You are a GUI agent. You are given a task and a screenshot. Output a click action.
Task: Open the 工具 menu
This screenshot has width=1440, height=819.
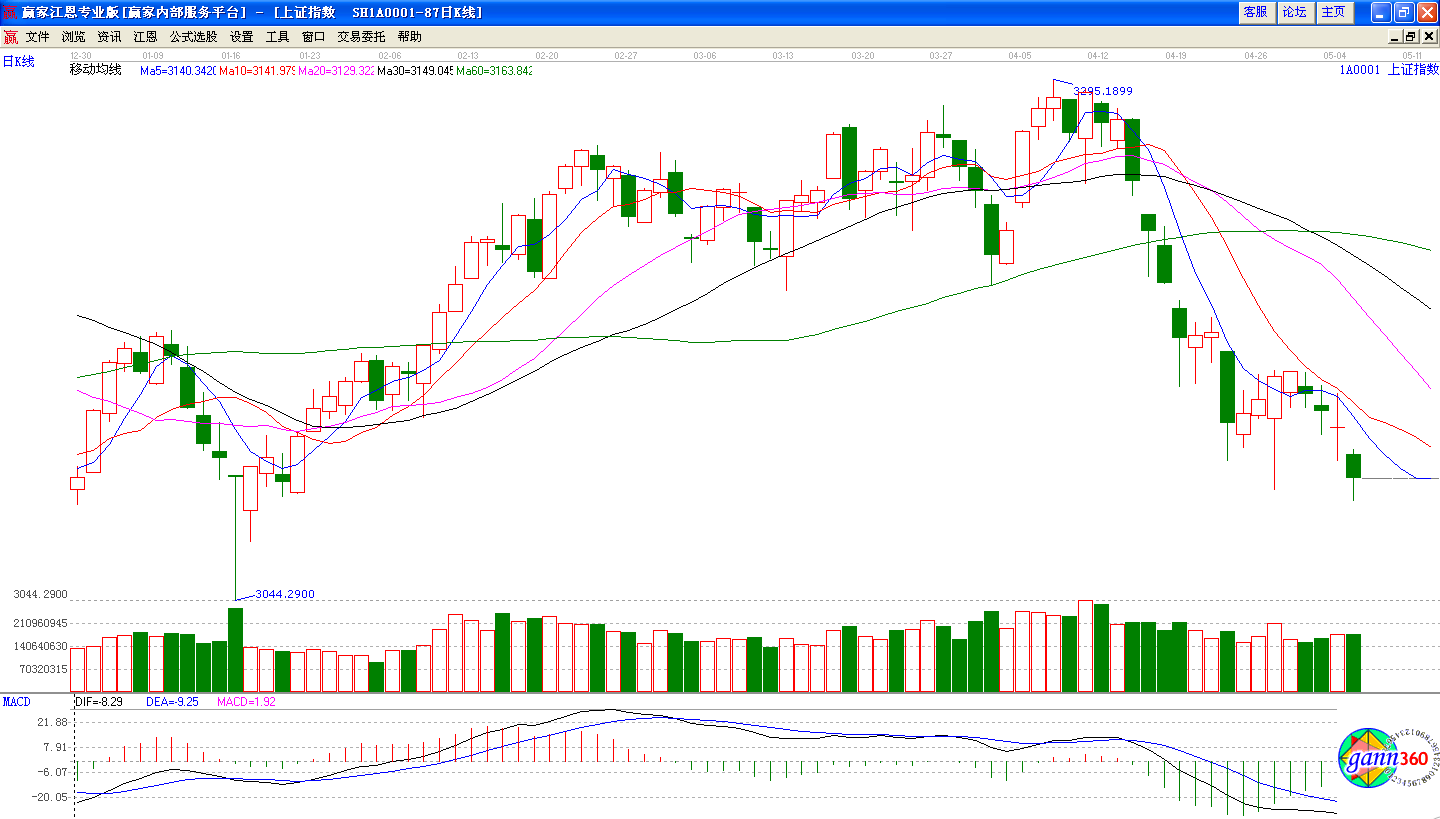click(277, 37)
